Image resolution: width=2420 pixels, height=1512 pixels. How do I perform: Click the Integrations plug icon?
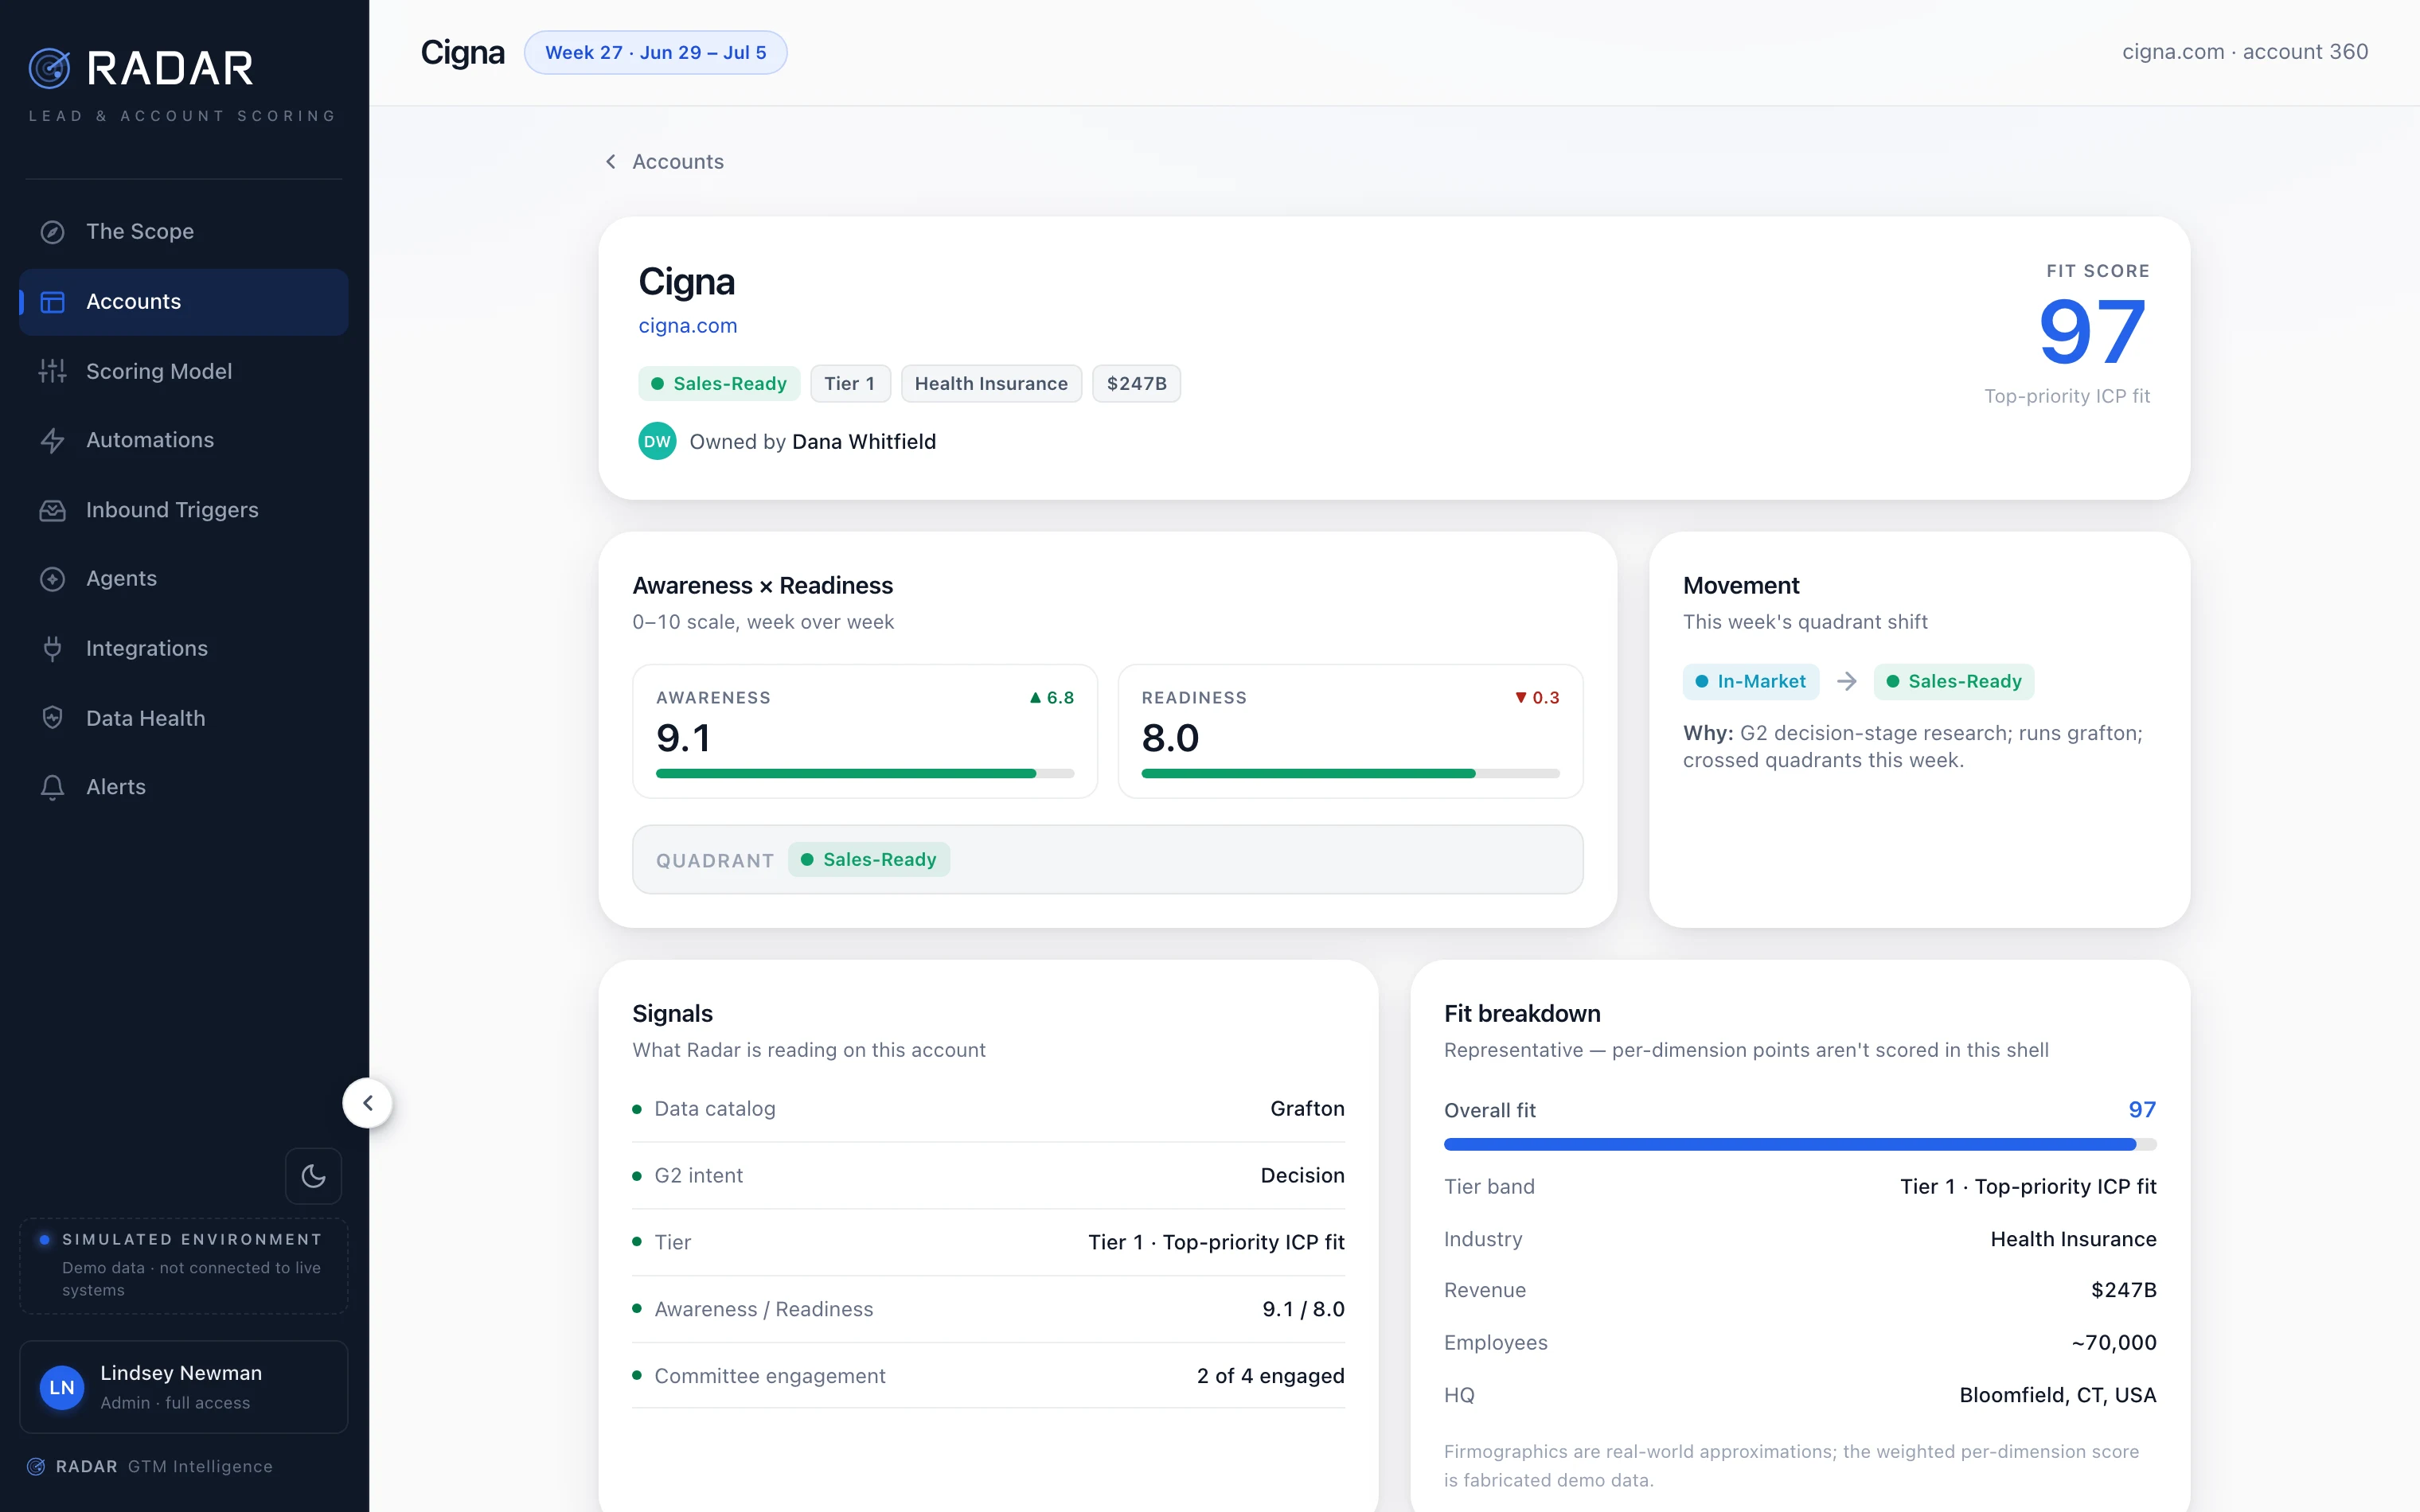click(52, 649)
